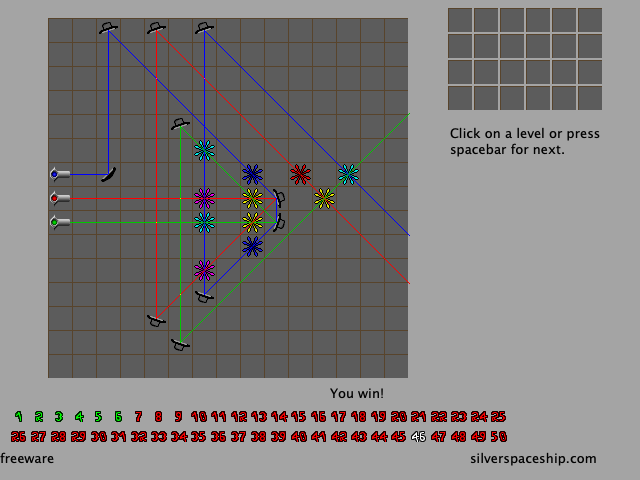Click the far-right cyan flower target
The height and width of the screenshot is (480, 640).
tap(349, 174)
